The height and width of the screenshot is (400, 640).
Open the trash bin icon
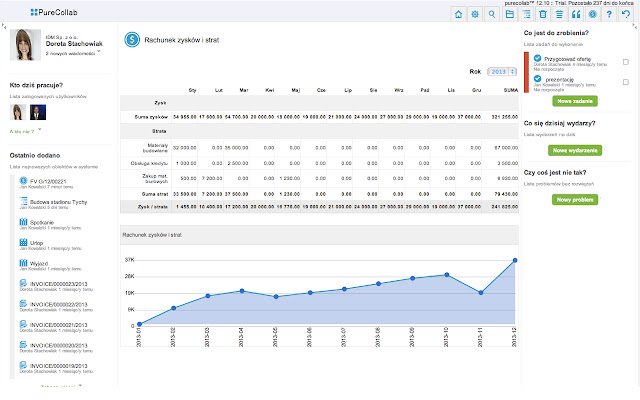(543, 14)
